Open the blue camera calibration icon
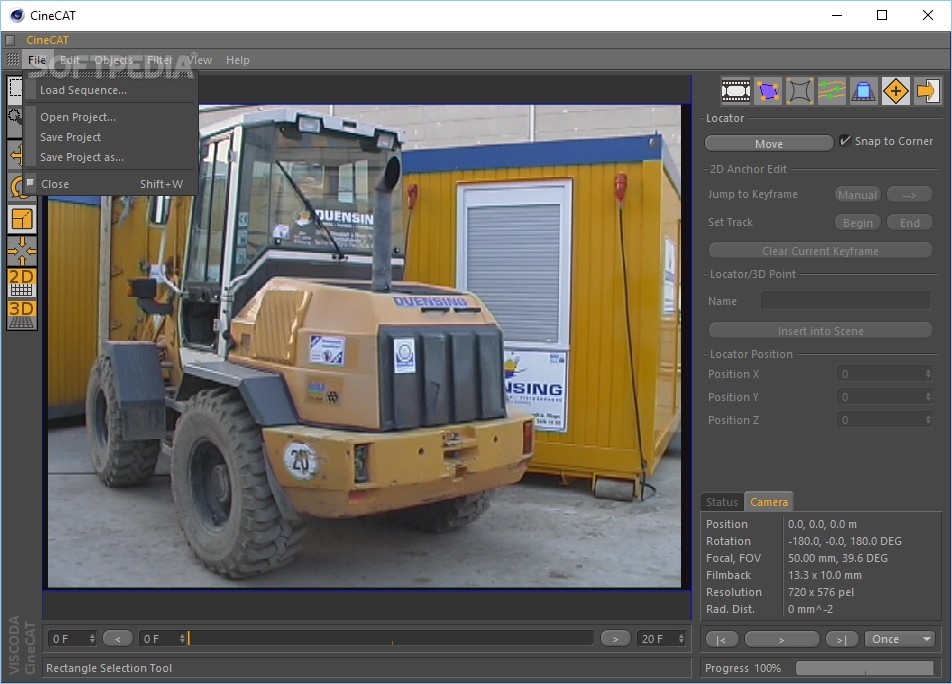 tap(863, 92)
